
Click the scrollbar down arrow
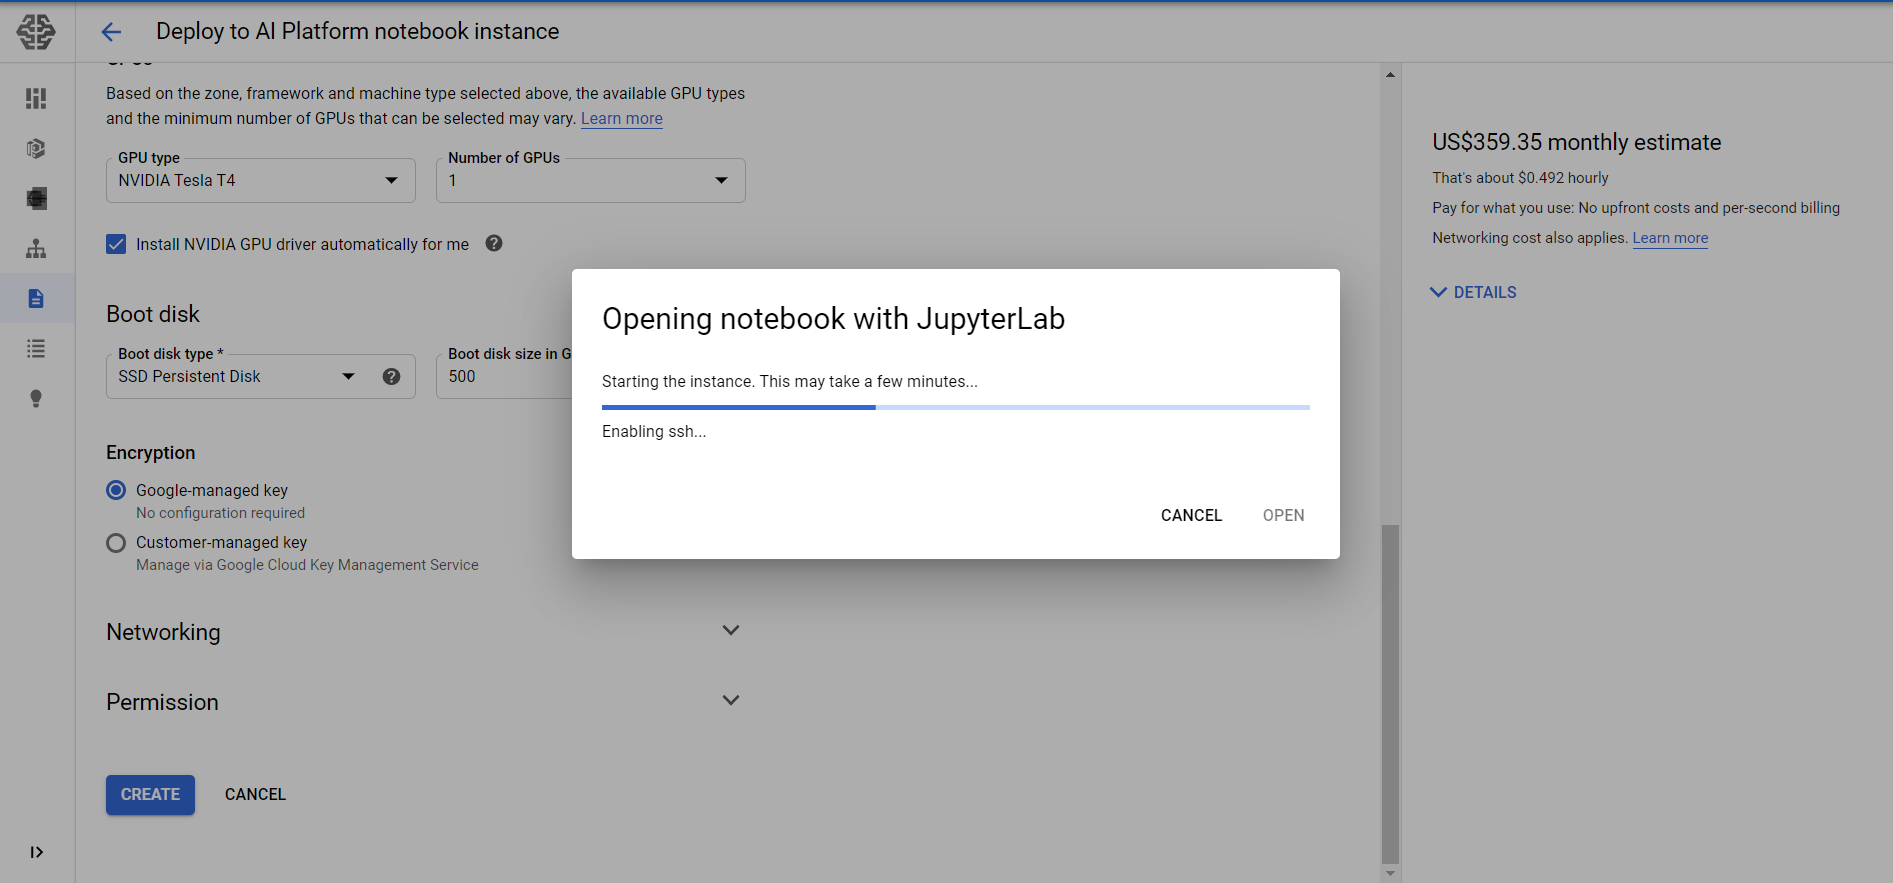pos(1390,874)
